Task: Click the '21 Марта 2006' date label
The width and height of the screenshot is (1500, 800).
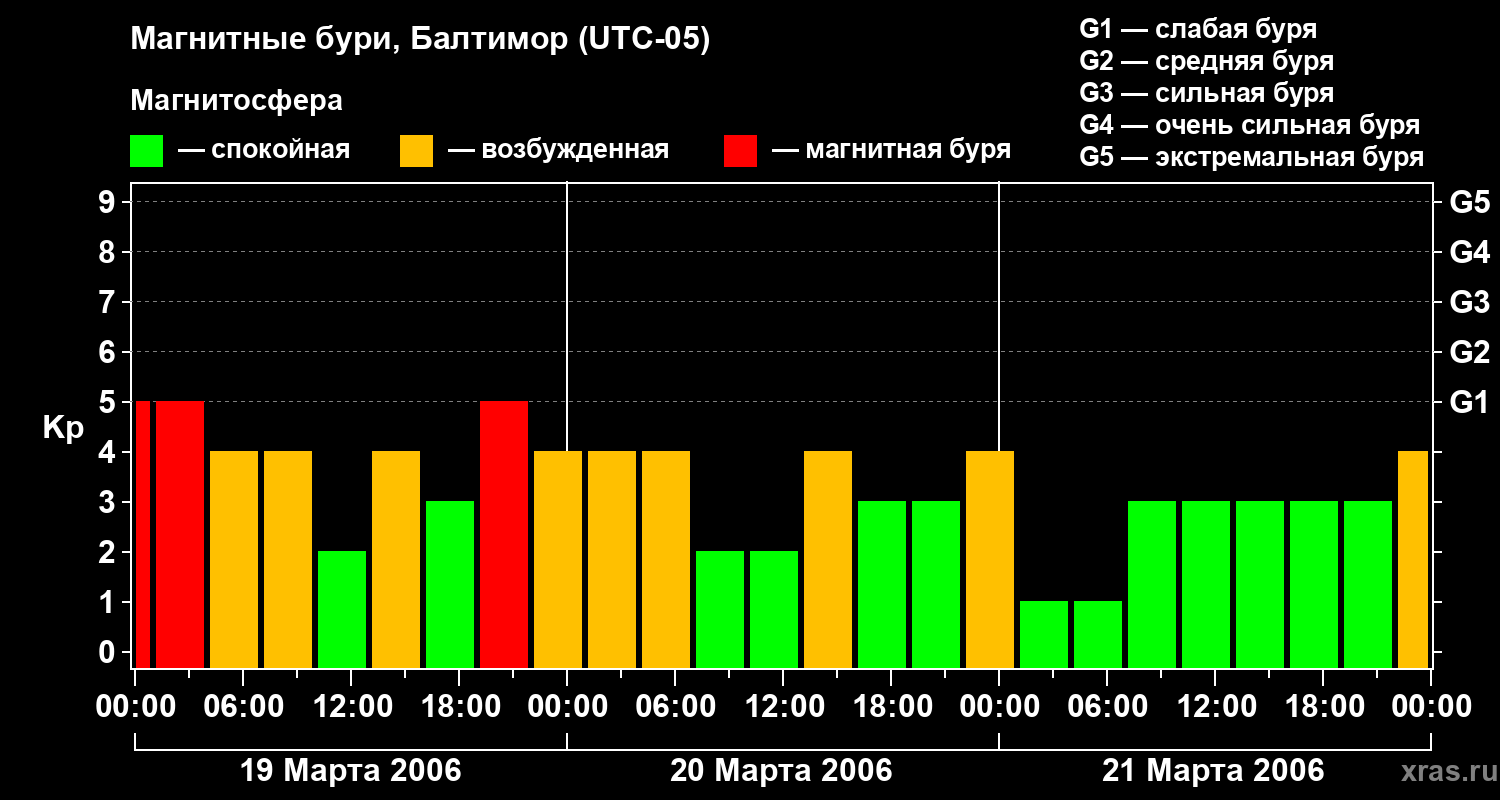Action: pos(1213,771)
